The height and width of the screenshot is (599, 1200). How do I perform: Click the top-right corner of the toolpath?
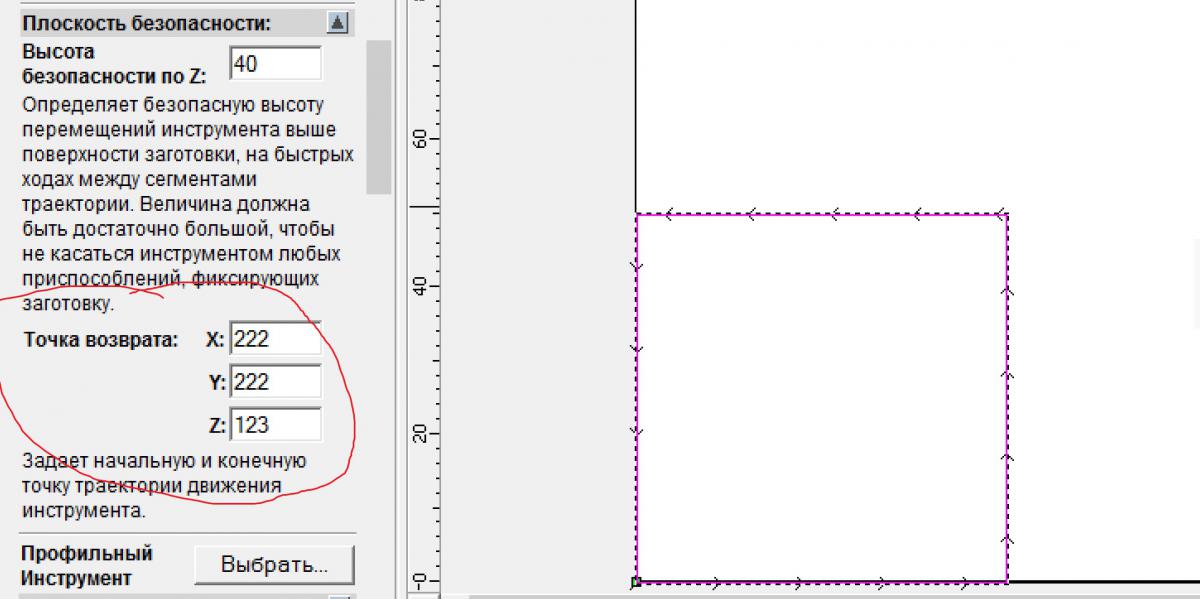pos(1007,214)
